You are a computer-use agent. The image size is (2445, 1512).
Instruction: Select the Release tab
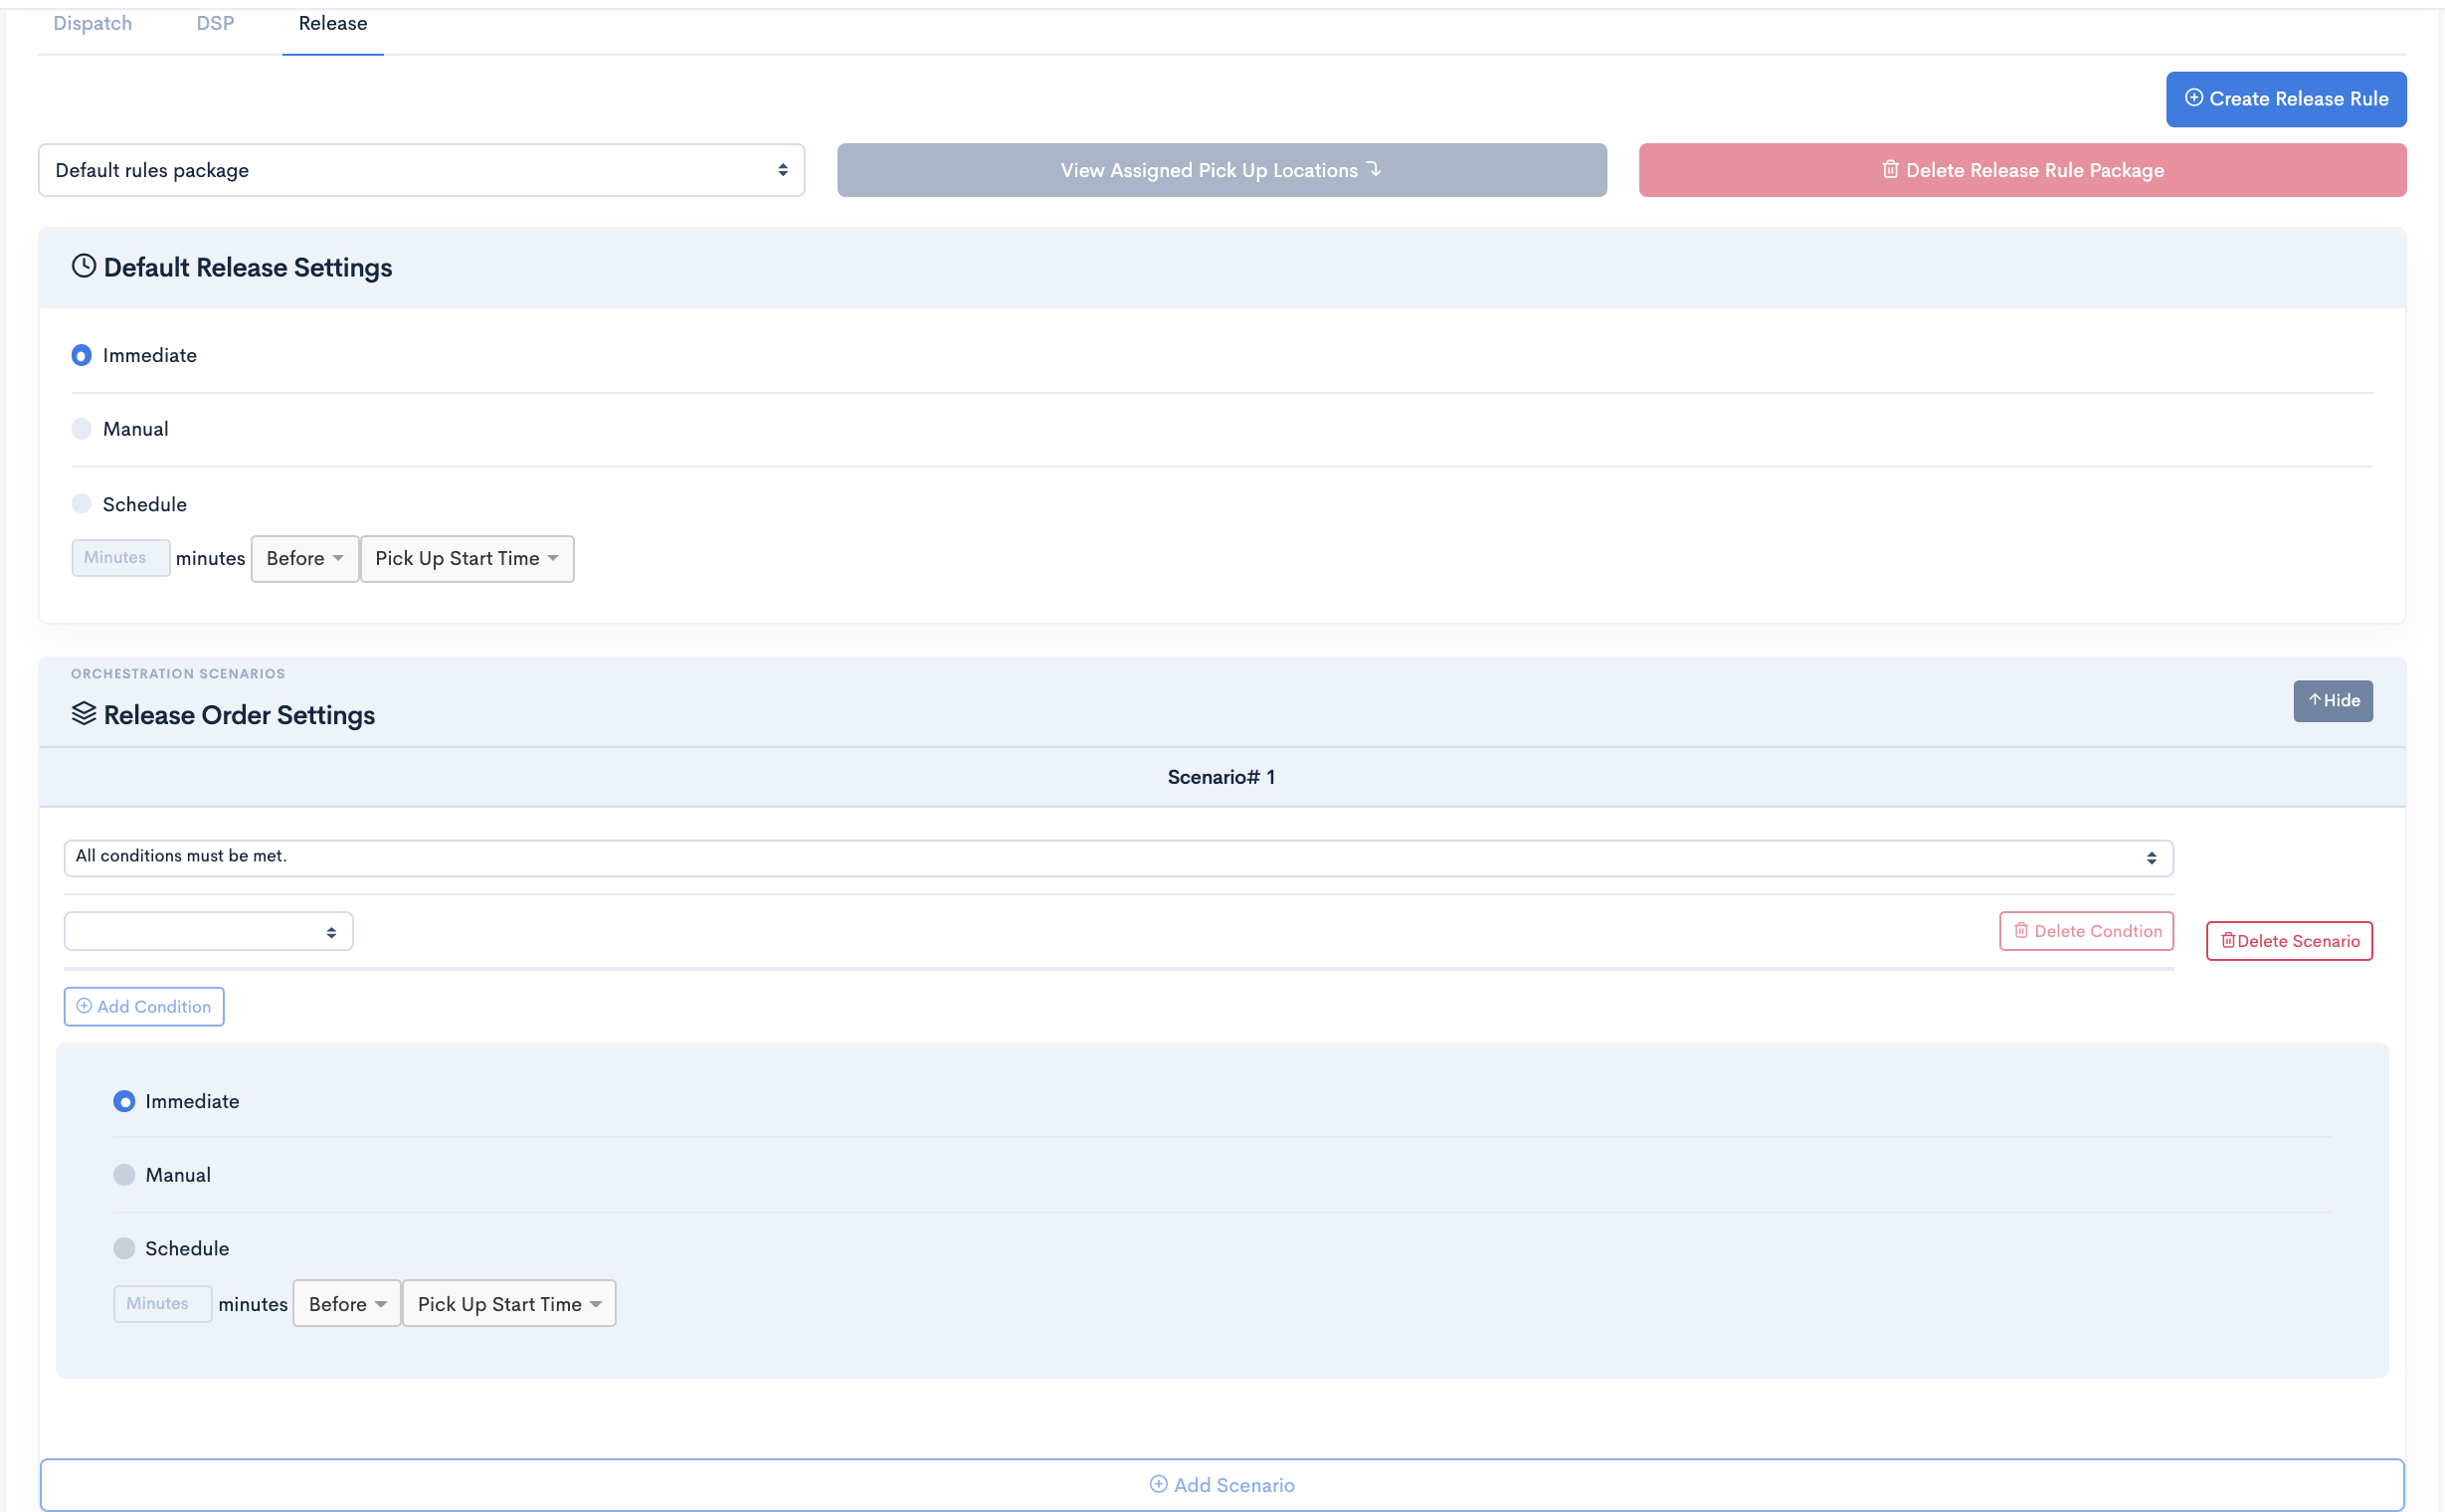point(333,23)
